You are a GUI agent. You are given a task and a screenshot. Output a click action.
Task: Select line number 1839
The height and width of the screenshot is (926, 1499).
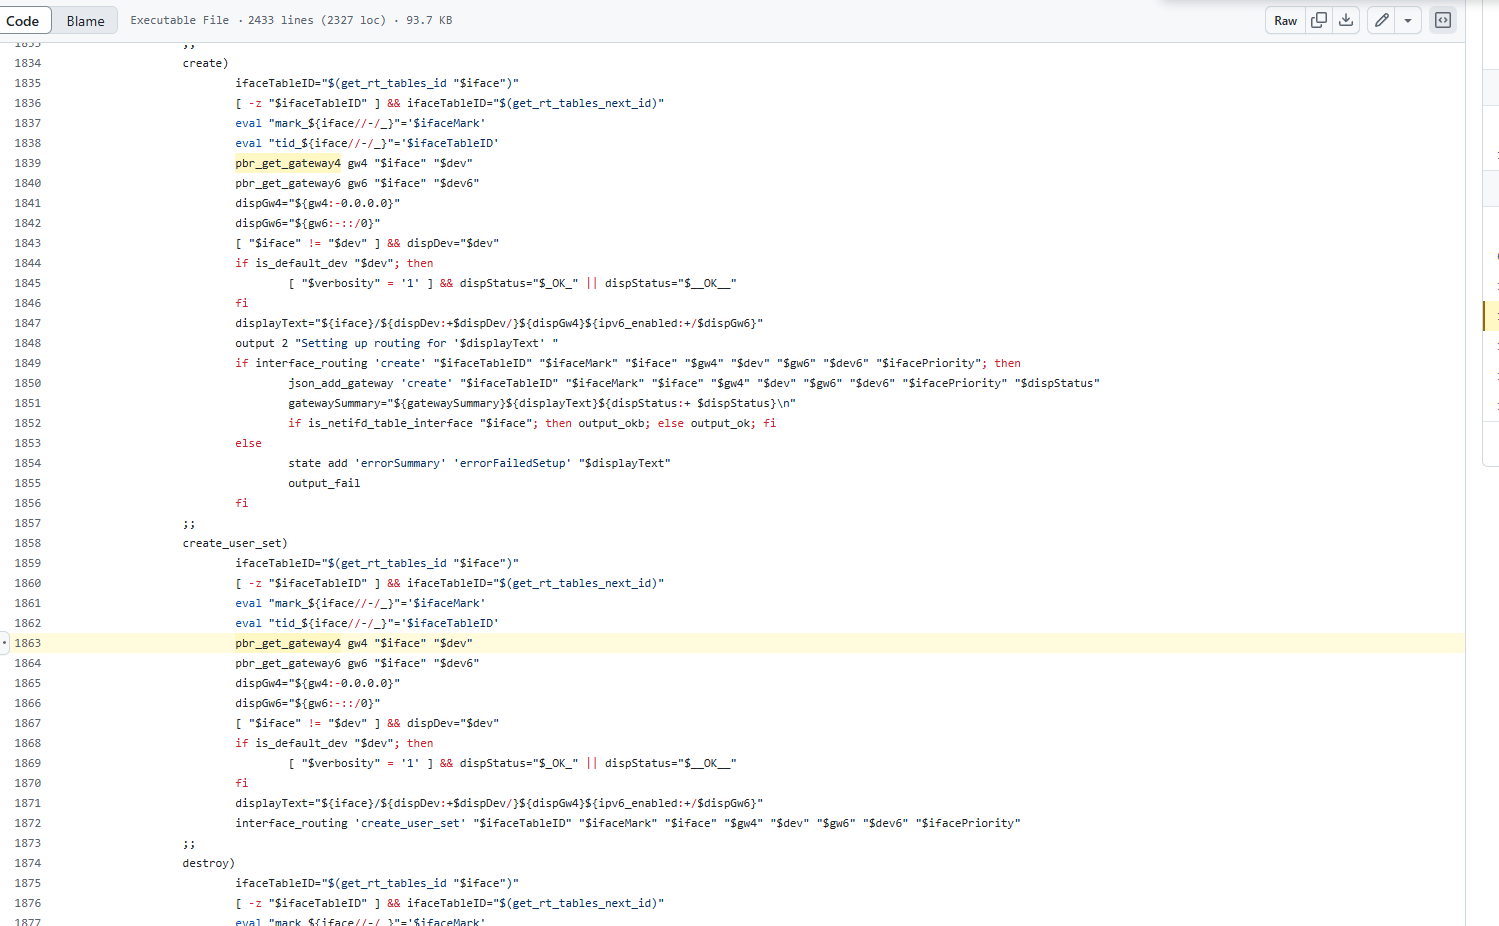pyautogui.click(x=28, y=163)
